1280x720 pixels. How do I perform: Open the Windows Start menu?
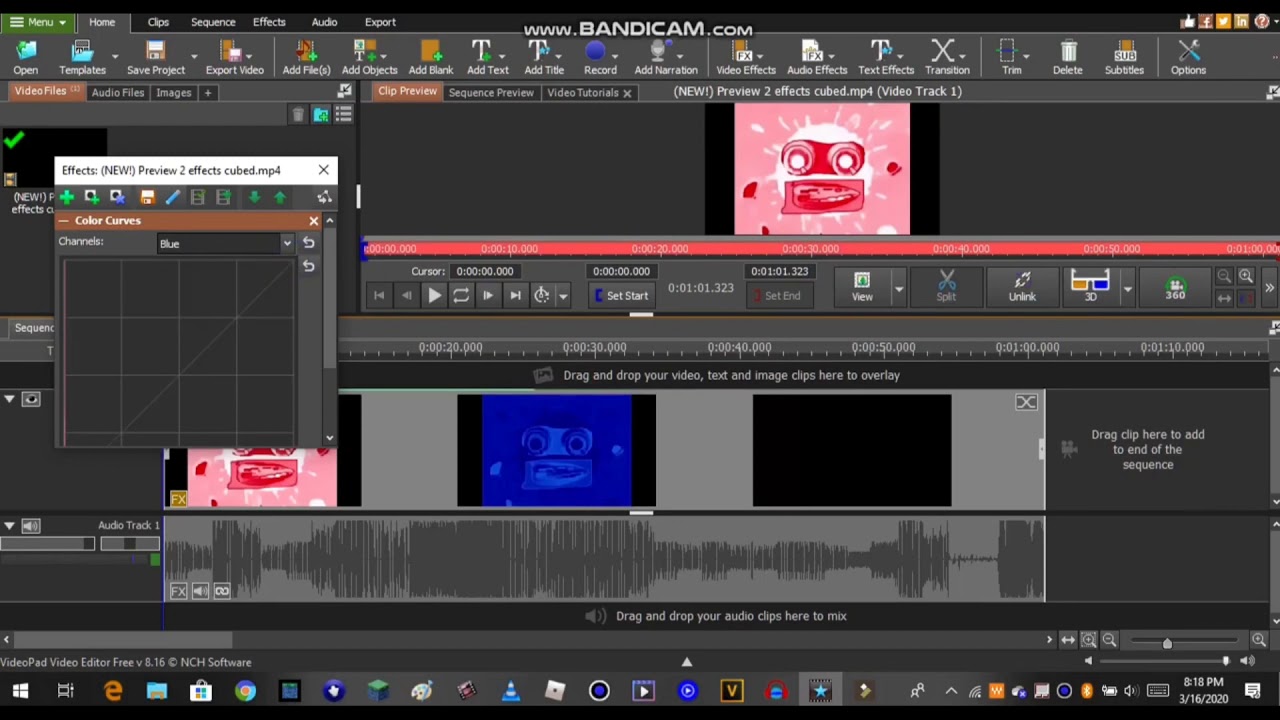coord(20,691)
